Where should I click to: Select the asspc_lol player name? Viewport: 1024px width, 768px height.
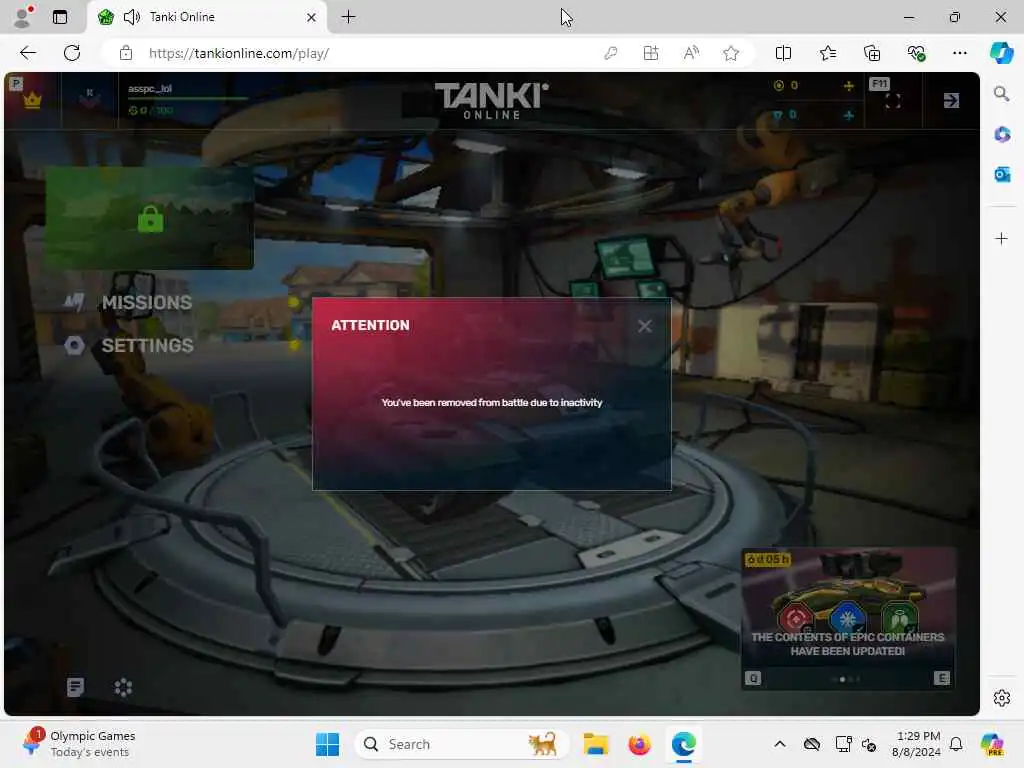click(150, 88)
